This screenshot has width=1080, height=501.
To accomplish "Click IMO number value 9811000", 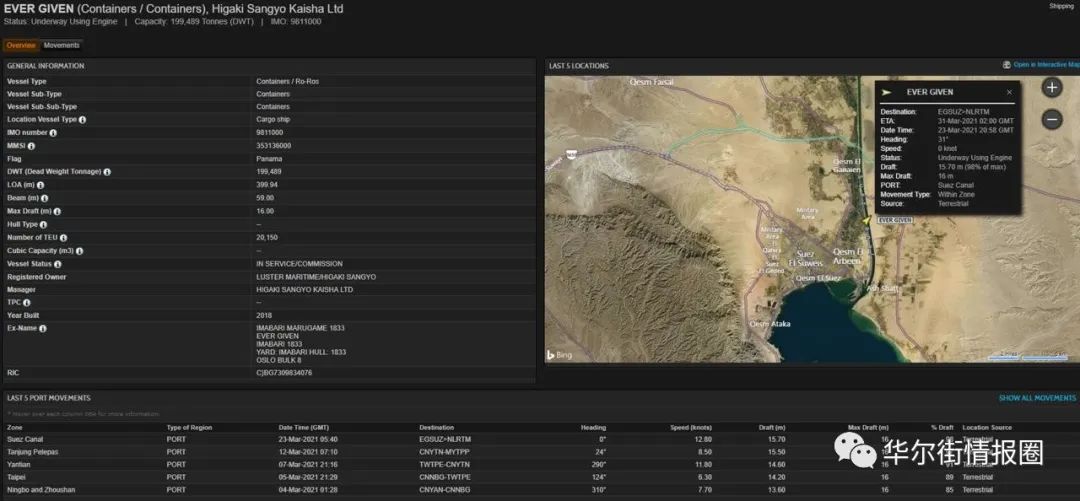I will point(269,133).
